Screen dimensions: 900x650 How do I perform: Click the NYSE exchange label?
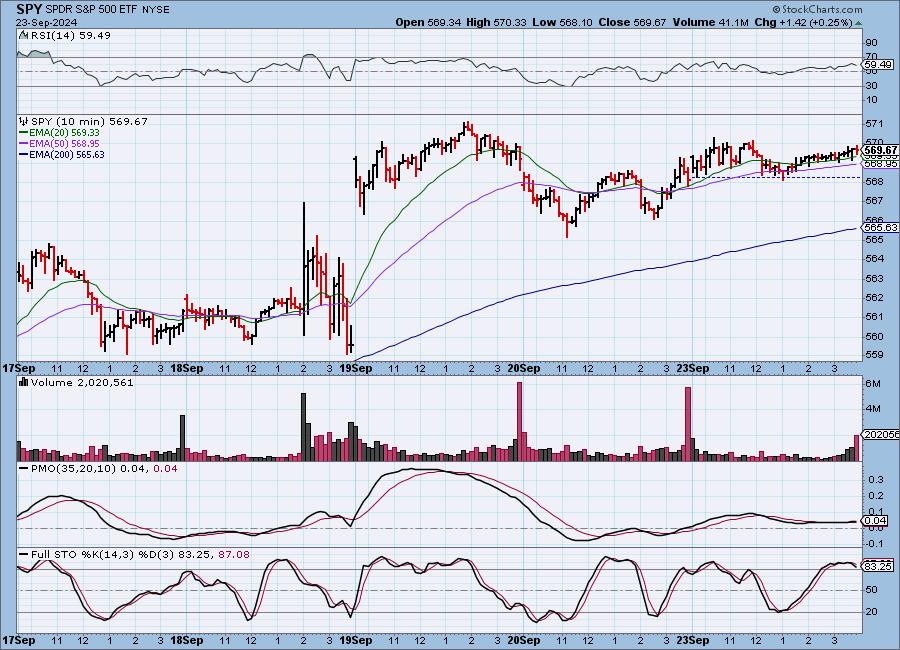click(x=154, y=10)
